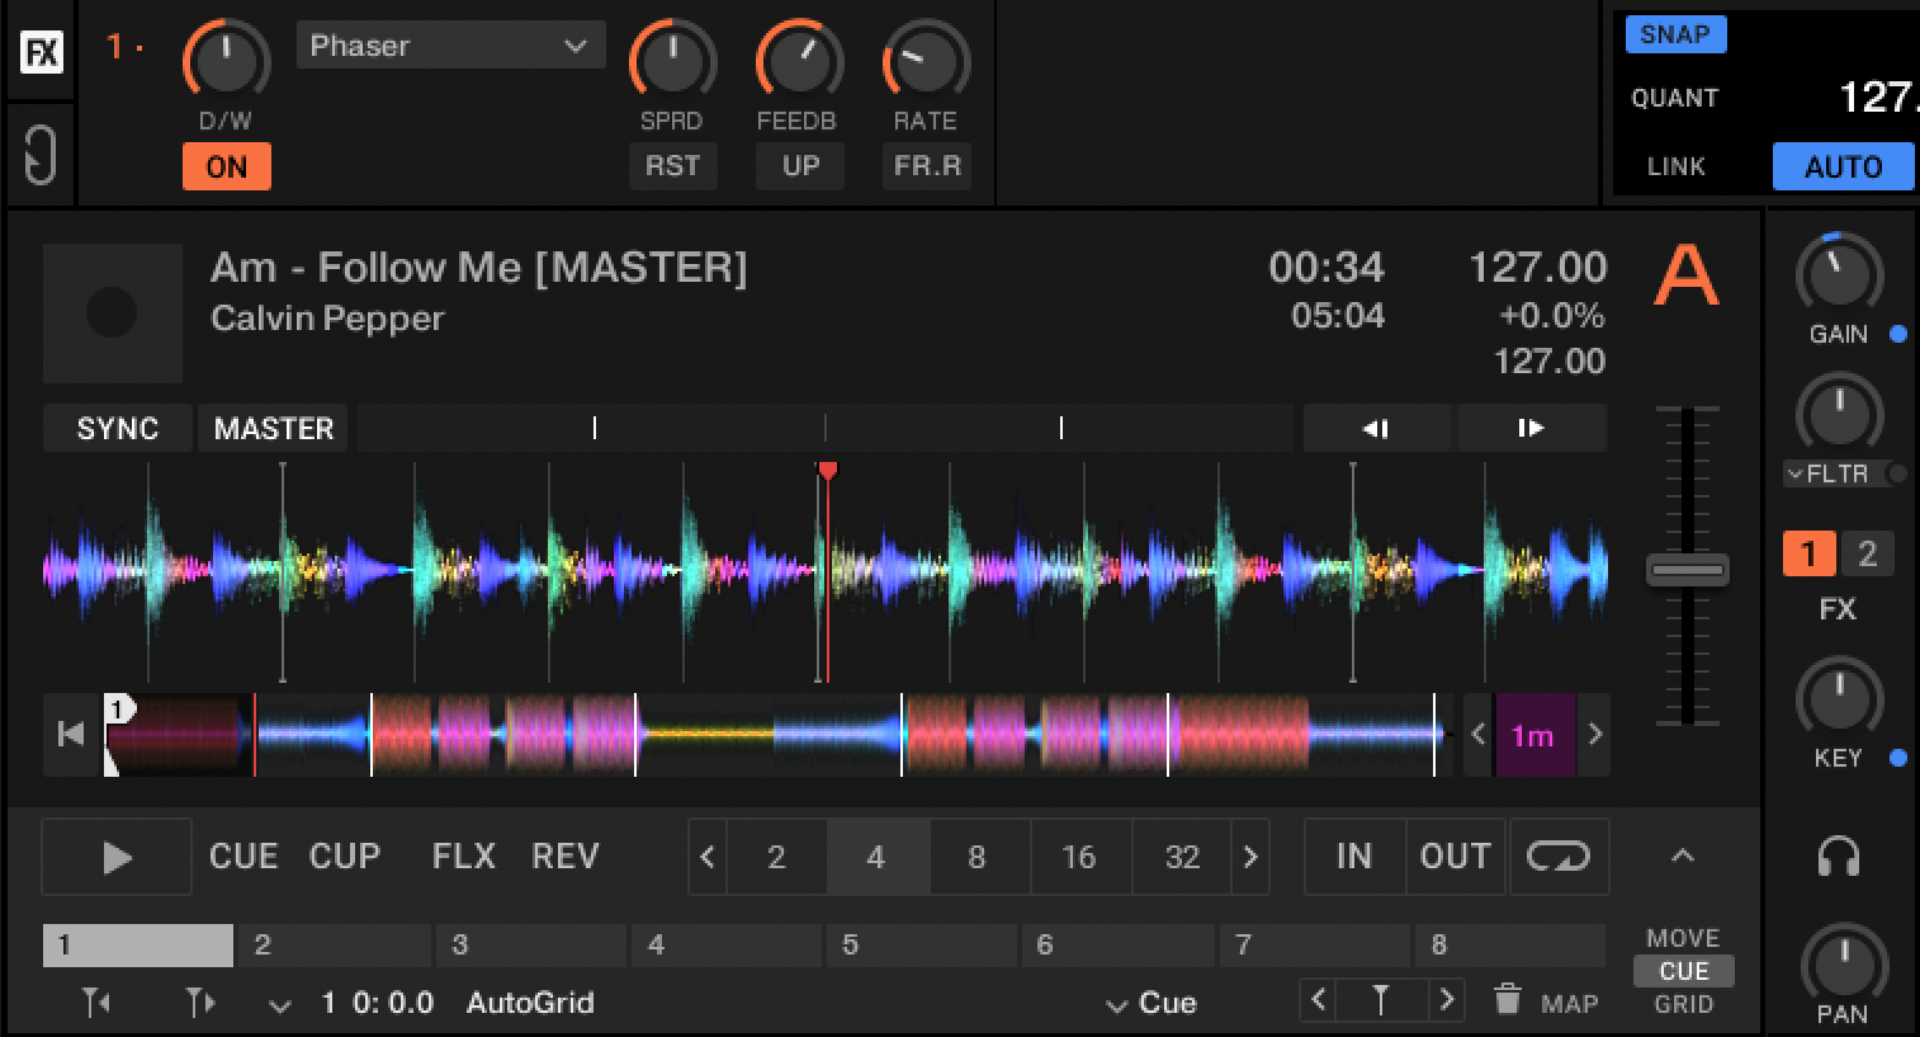
Task: Toggle the Phaser effect ON button
Action: tap(226, 166)
